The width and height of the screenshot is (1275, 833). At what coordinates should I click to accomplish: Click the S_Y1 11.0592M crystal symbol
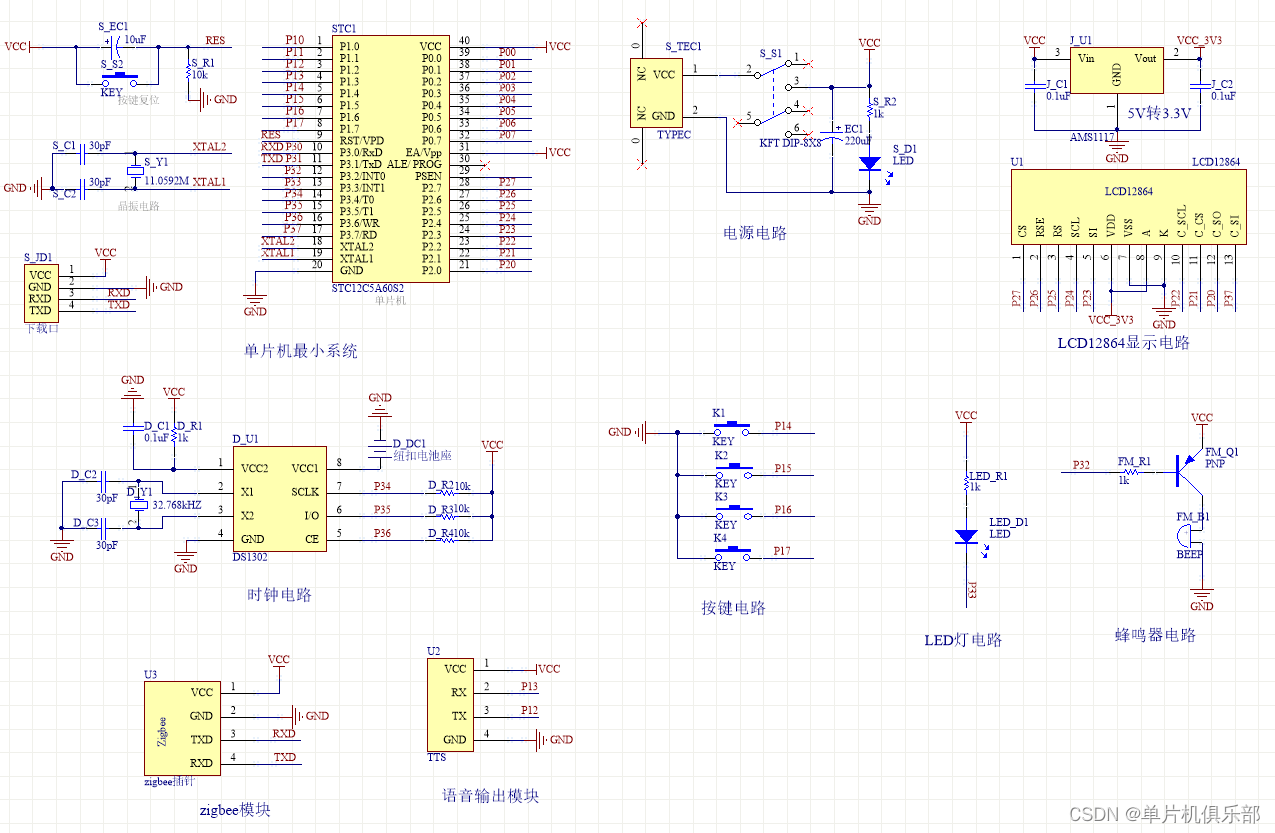tap(136, 170)
